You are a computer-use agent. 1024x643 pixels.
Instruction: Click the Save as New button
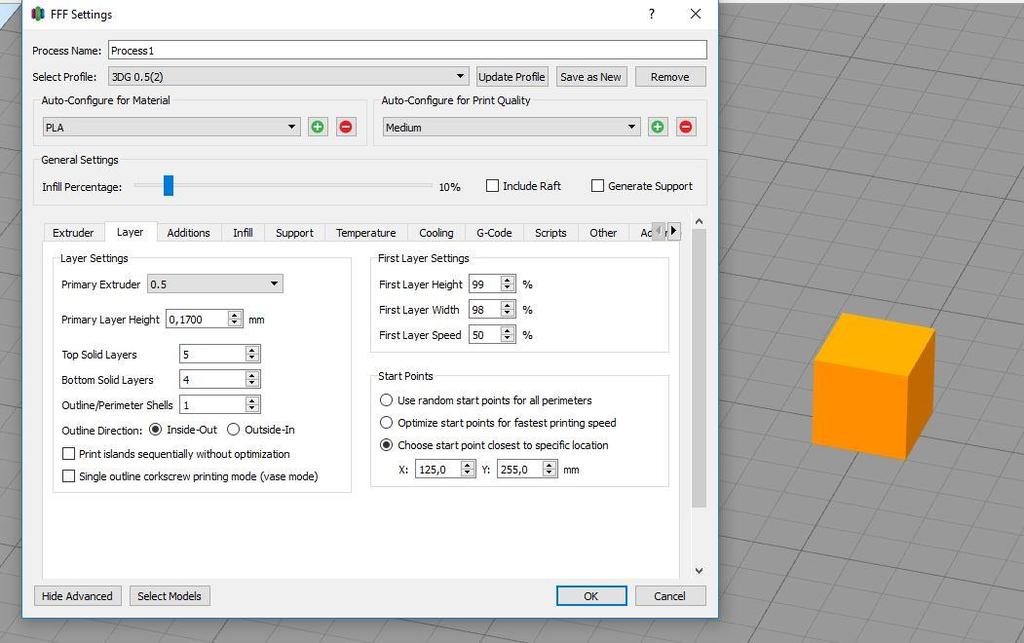click(x=590, y=76)
